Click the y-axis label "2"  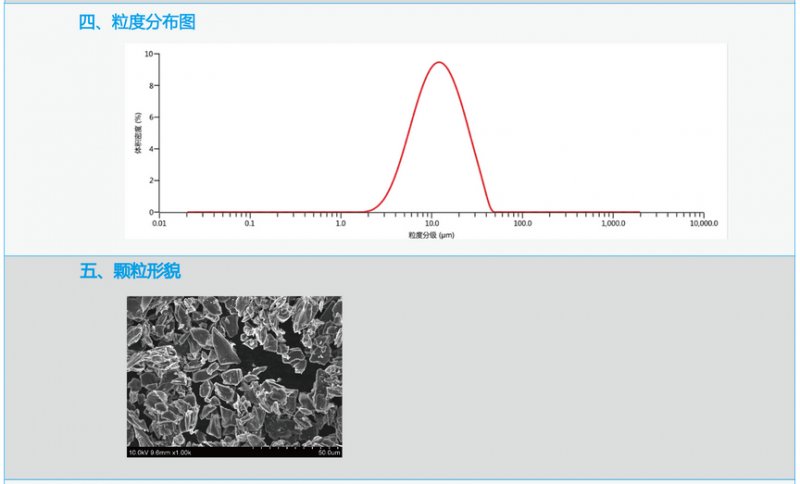click(151, 181)
